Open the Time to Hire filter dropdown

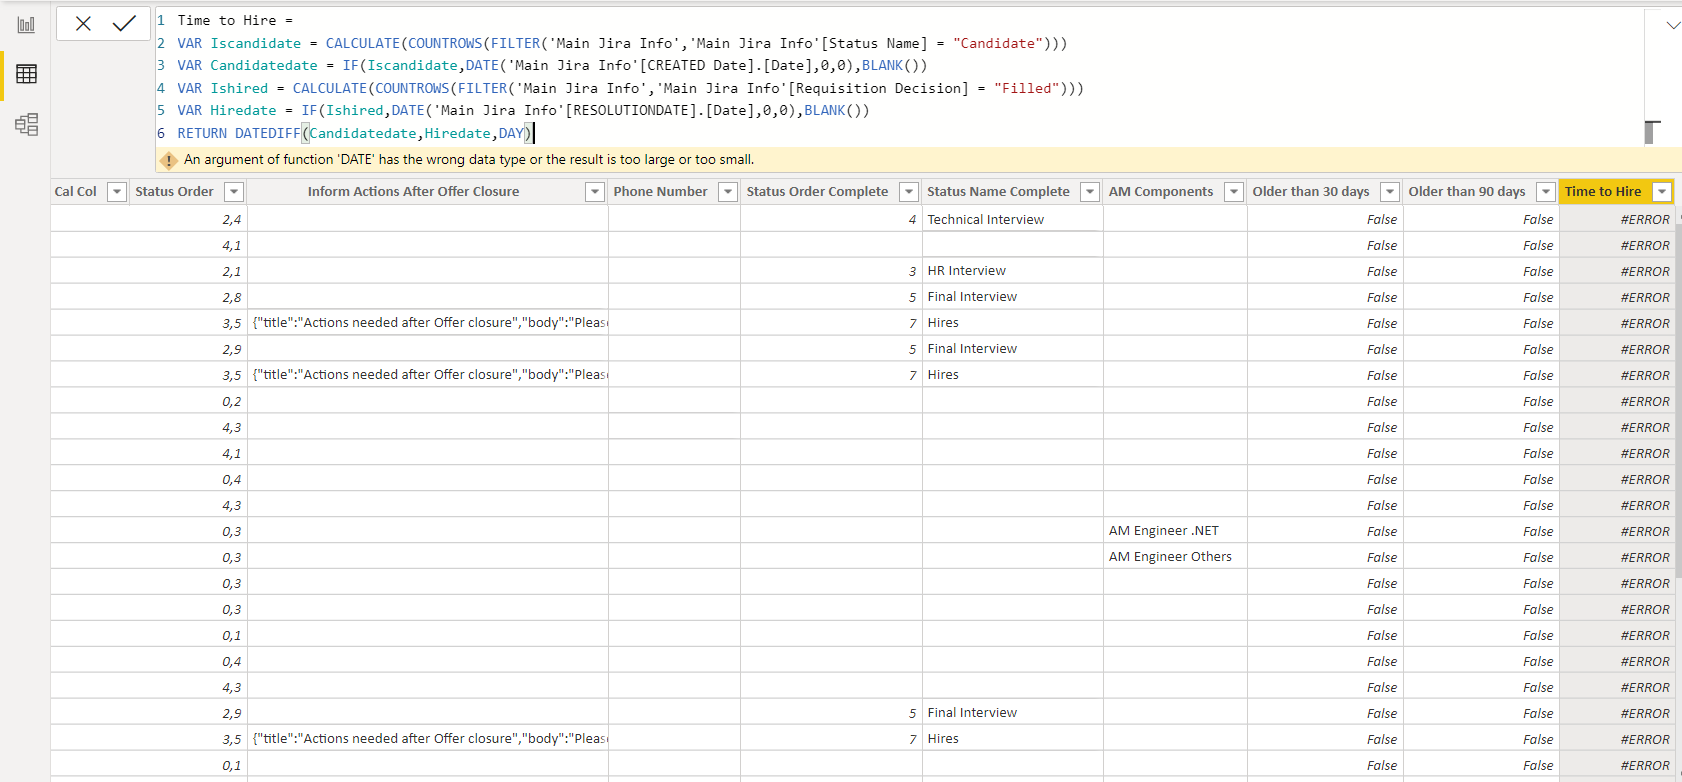click(1662, 192)
